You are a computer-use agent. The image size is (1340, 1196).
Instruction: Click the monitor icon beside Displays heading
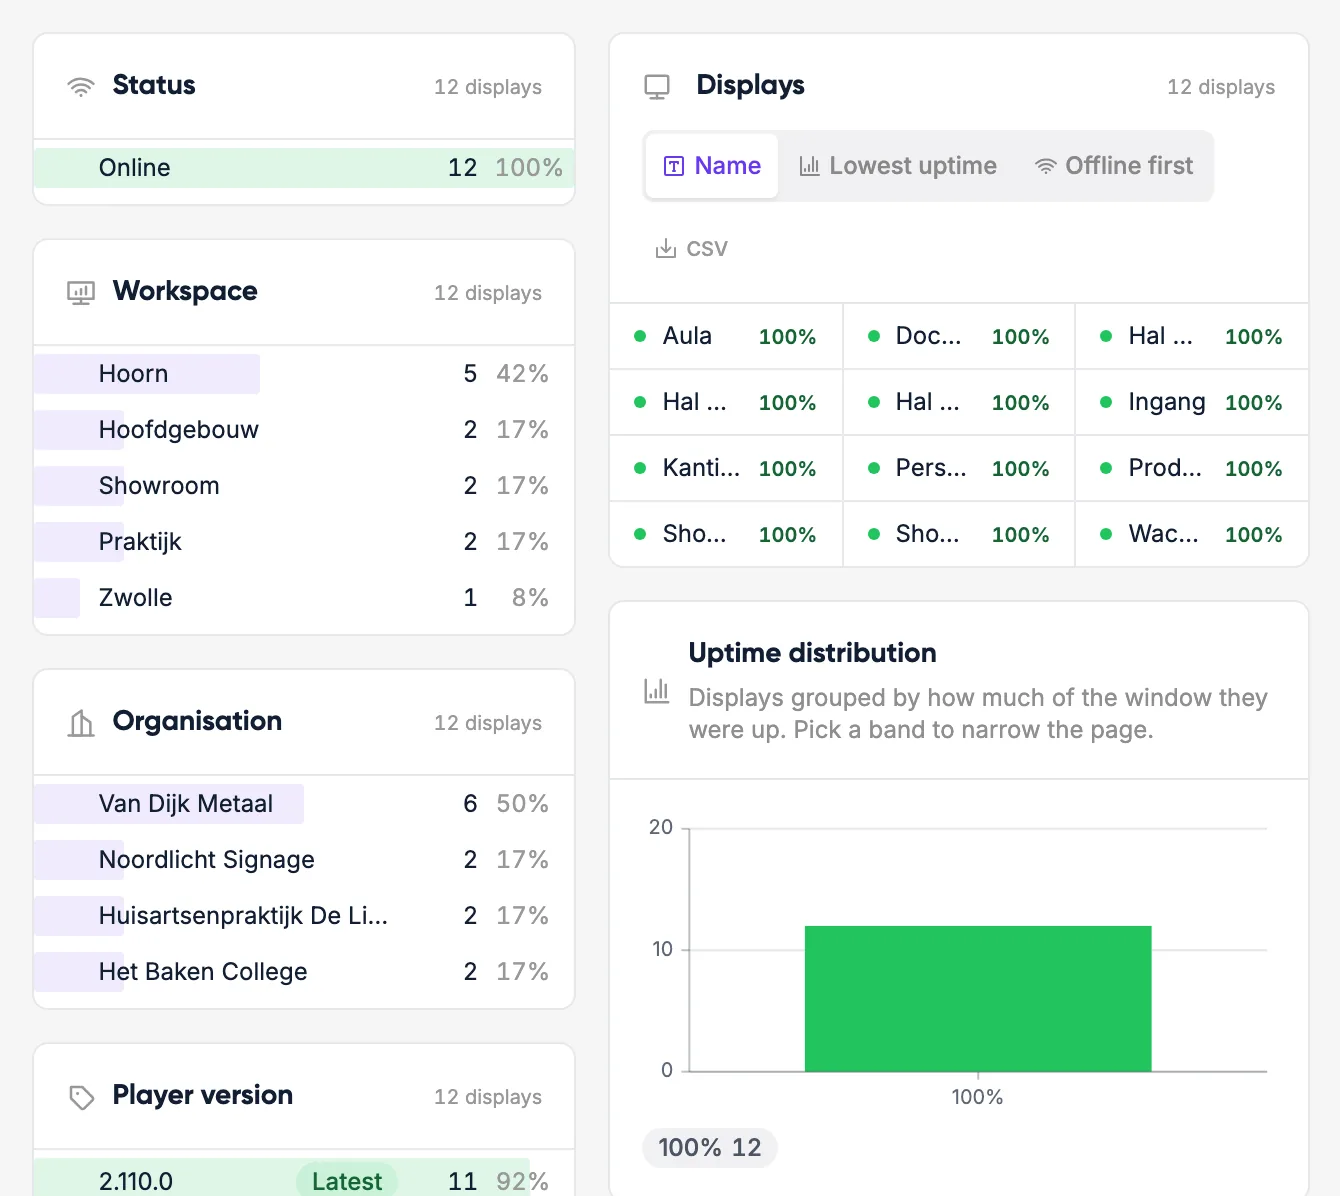point(657,87)
